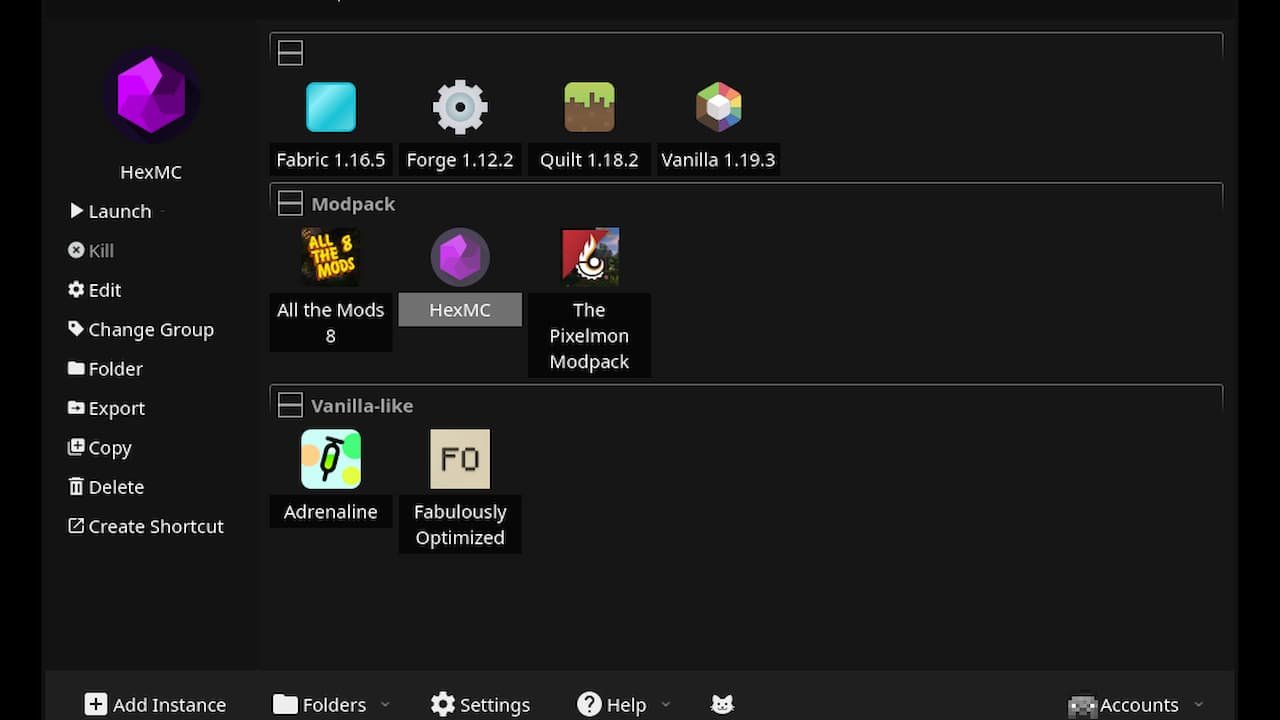Collapse the Modpack group
This screenshot has height=720, width=1280.
(x=290, y=202)
